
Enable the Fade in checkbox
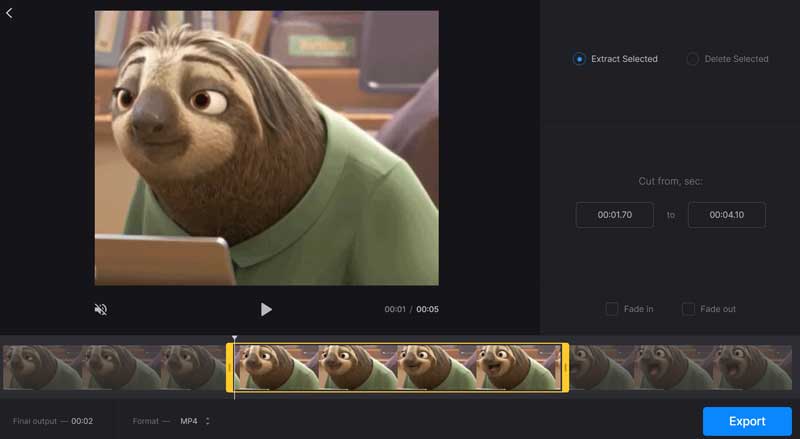point(611,309)
